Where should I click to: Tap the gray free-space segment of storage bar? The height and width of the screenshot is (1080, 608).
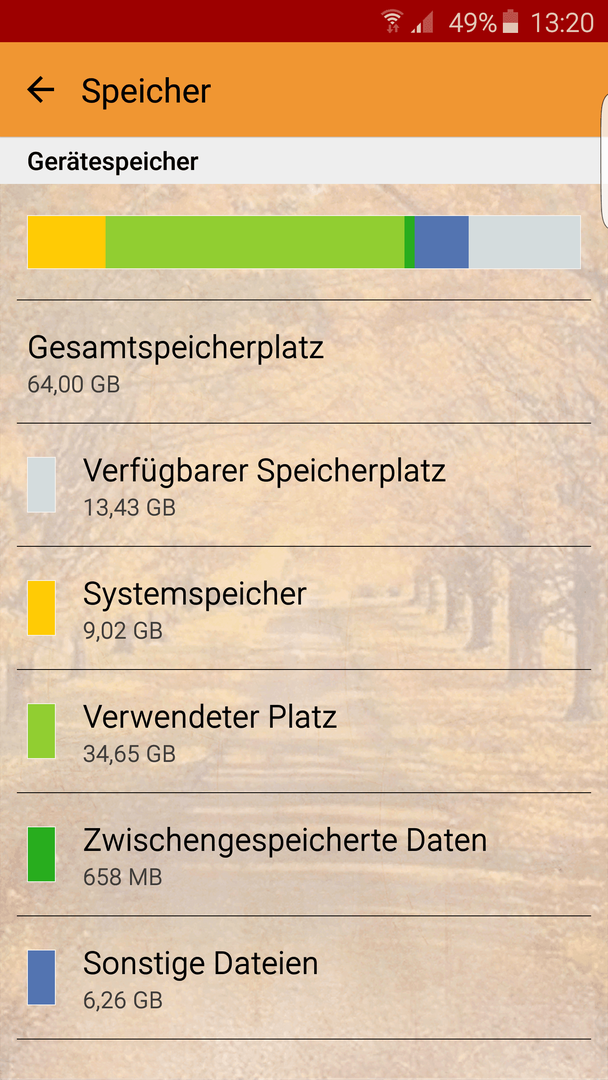525,242
